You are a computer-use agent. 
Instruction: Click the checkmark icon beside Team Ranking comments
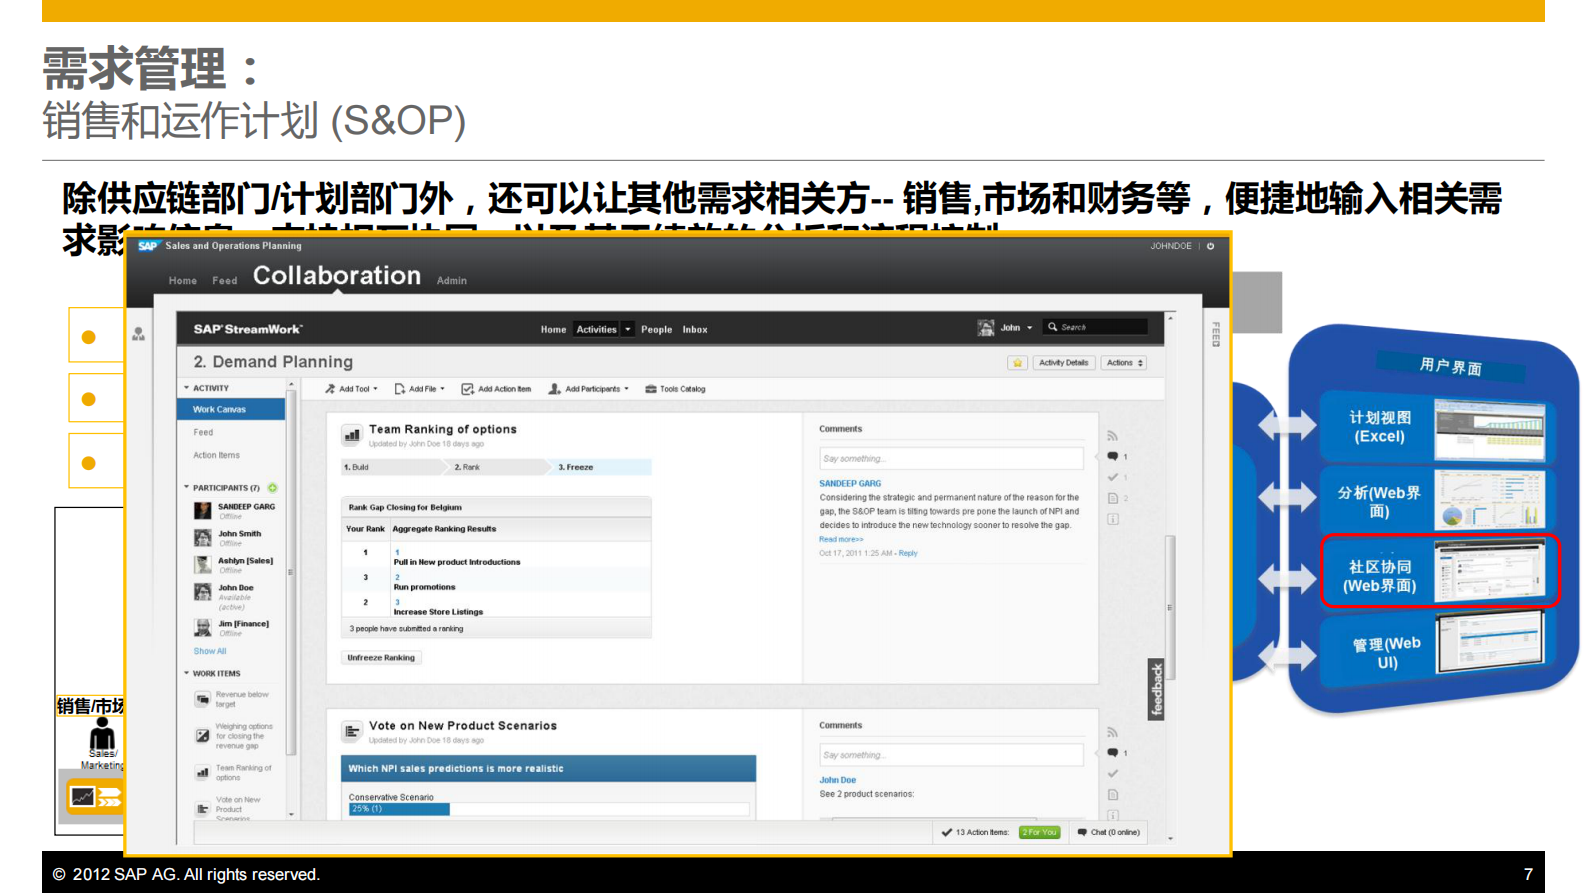tap(1113, 477)
